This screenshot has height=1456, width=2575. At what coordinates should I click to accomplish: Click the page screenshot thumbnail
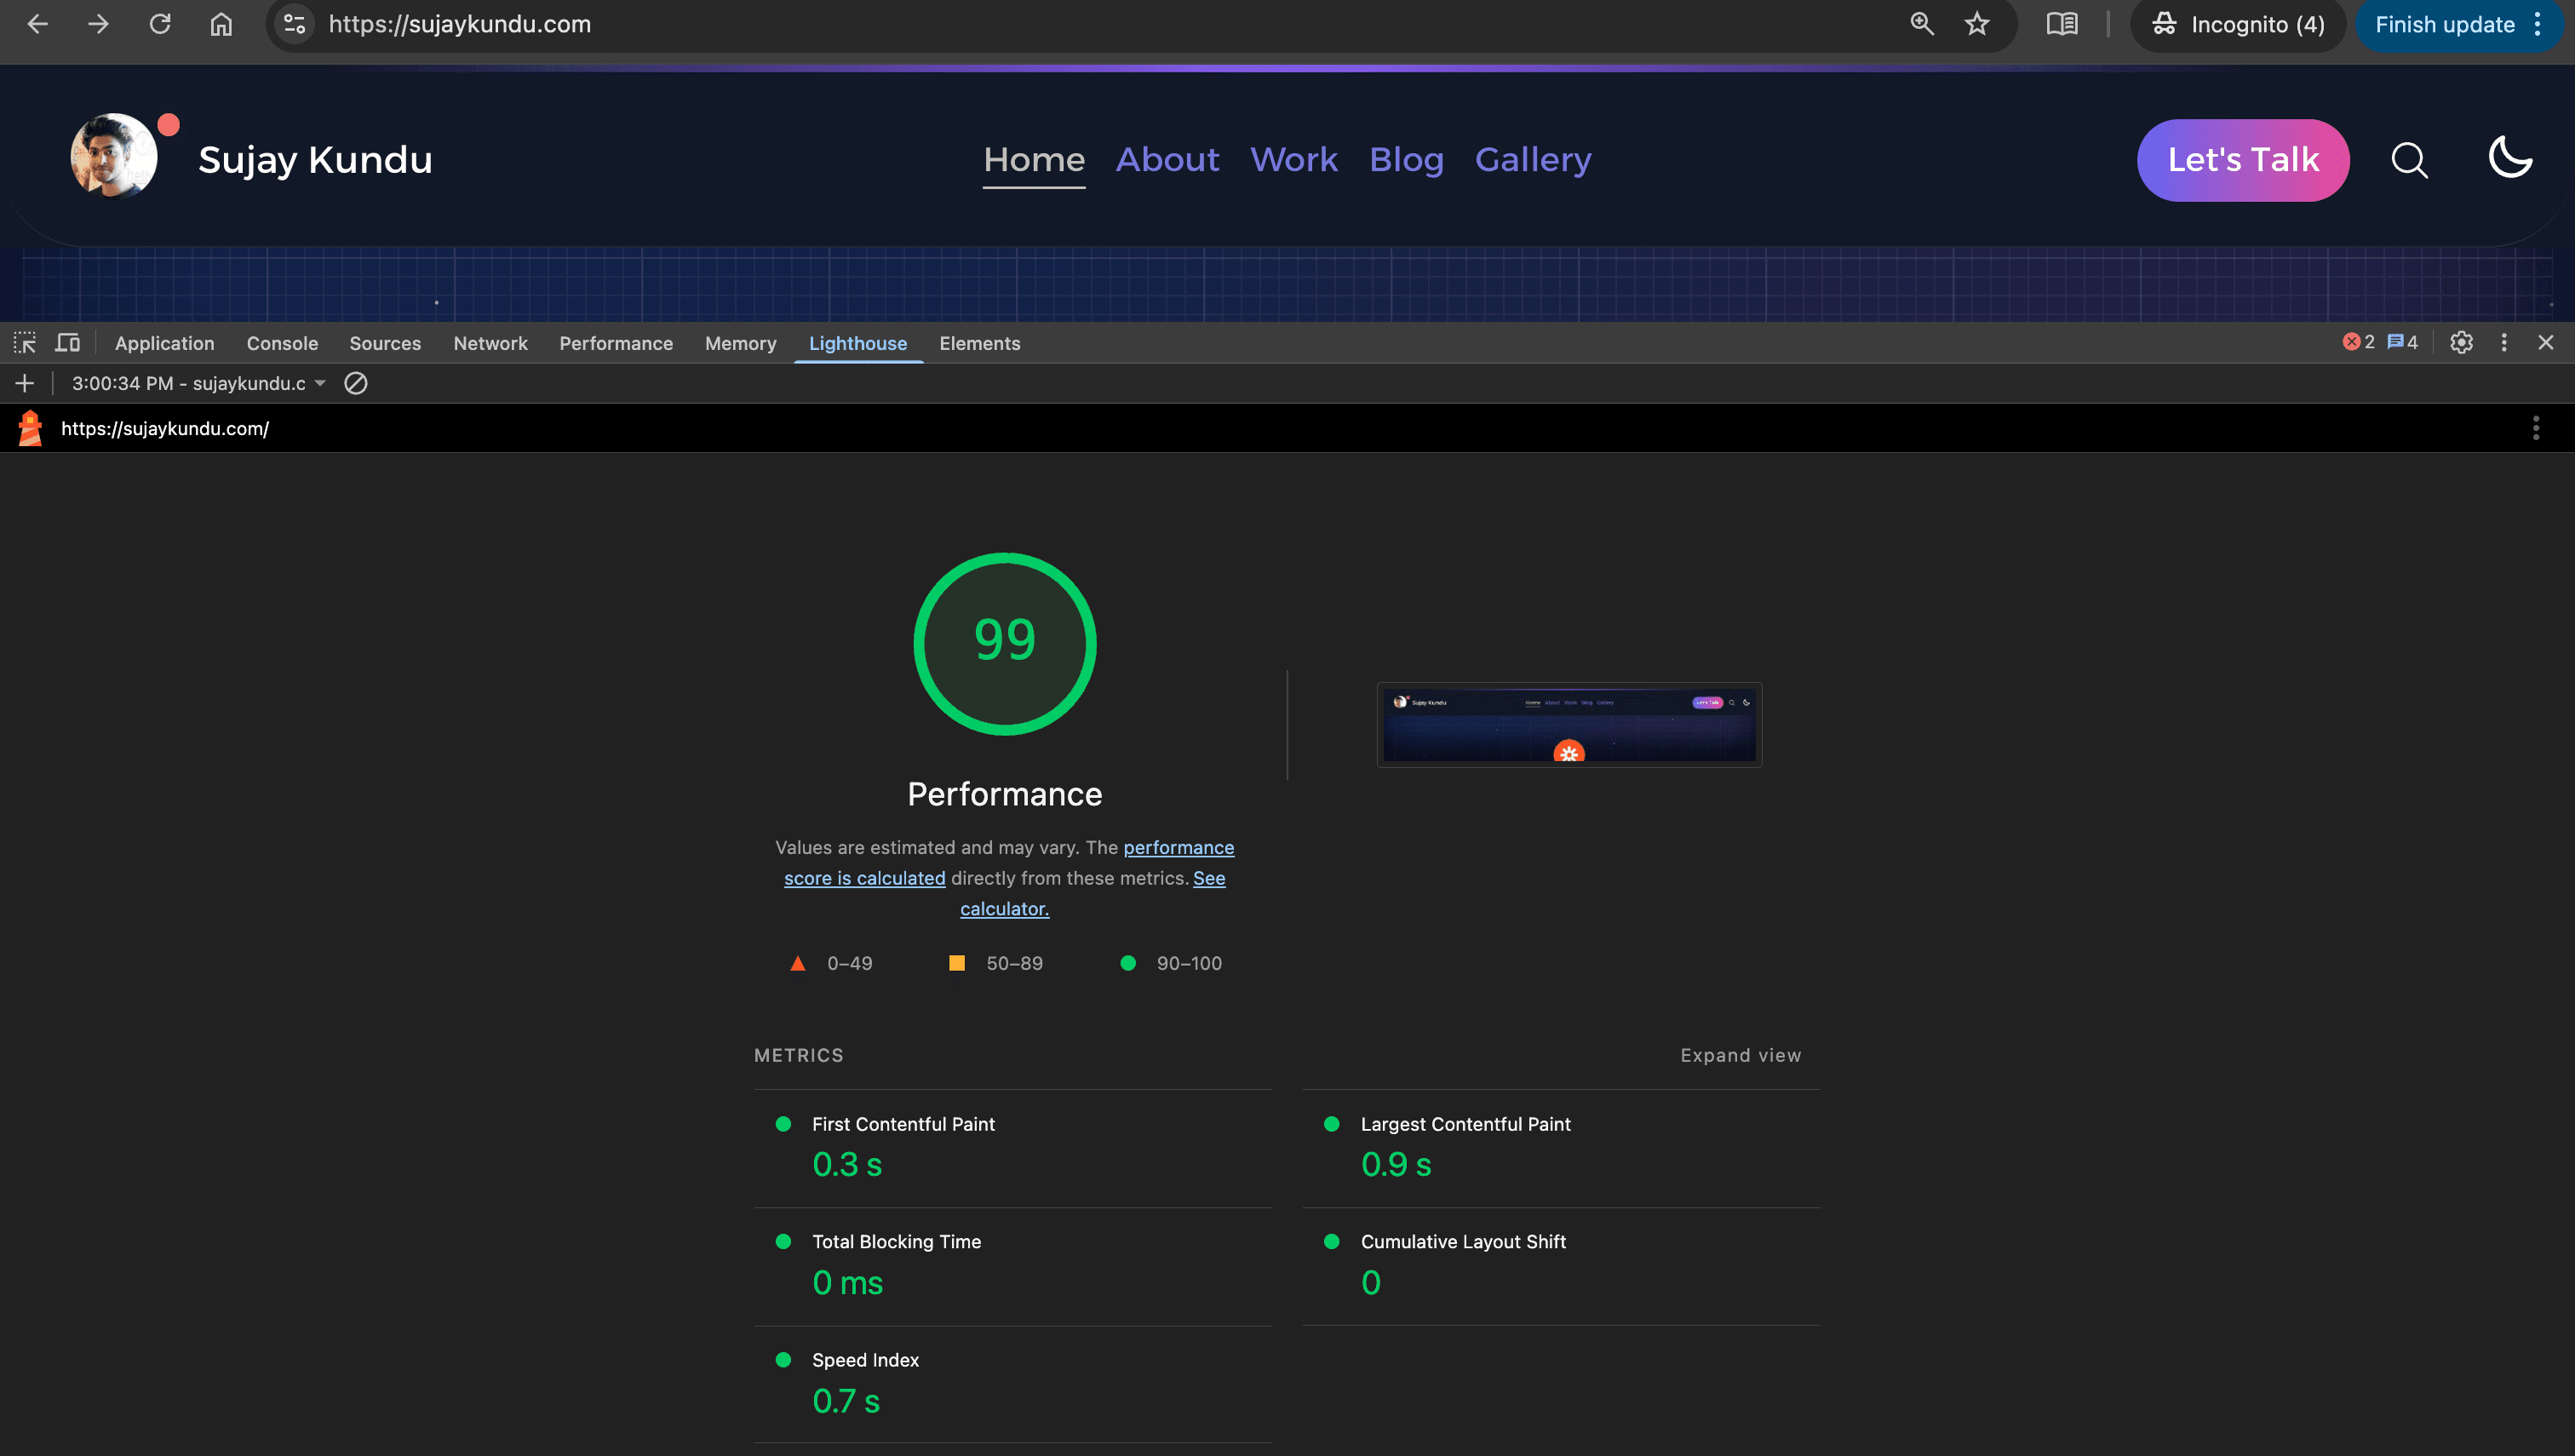[1569, 725]
